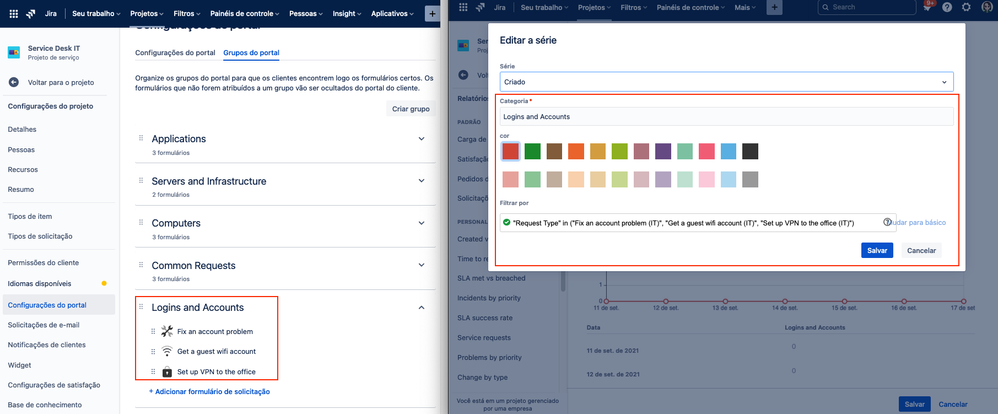Collapse the Logins and Accounts group
This screenshot has width=998, height=414.
[421, 307]
